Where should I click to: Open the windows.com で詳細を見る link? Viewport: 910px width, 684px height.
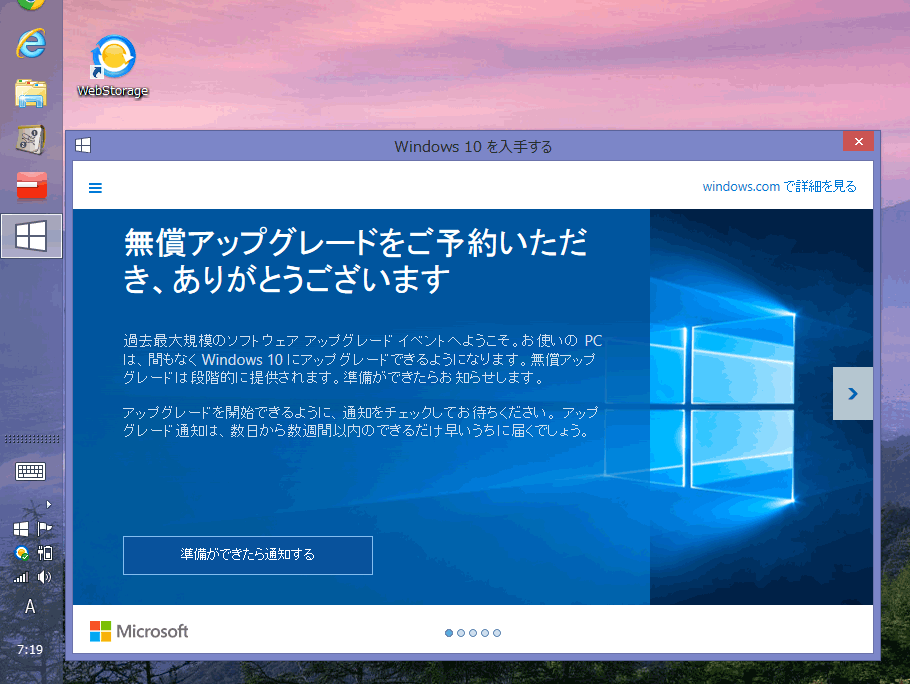click(x=779, y=186)
